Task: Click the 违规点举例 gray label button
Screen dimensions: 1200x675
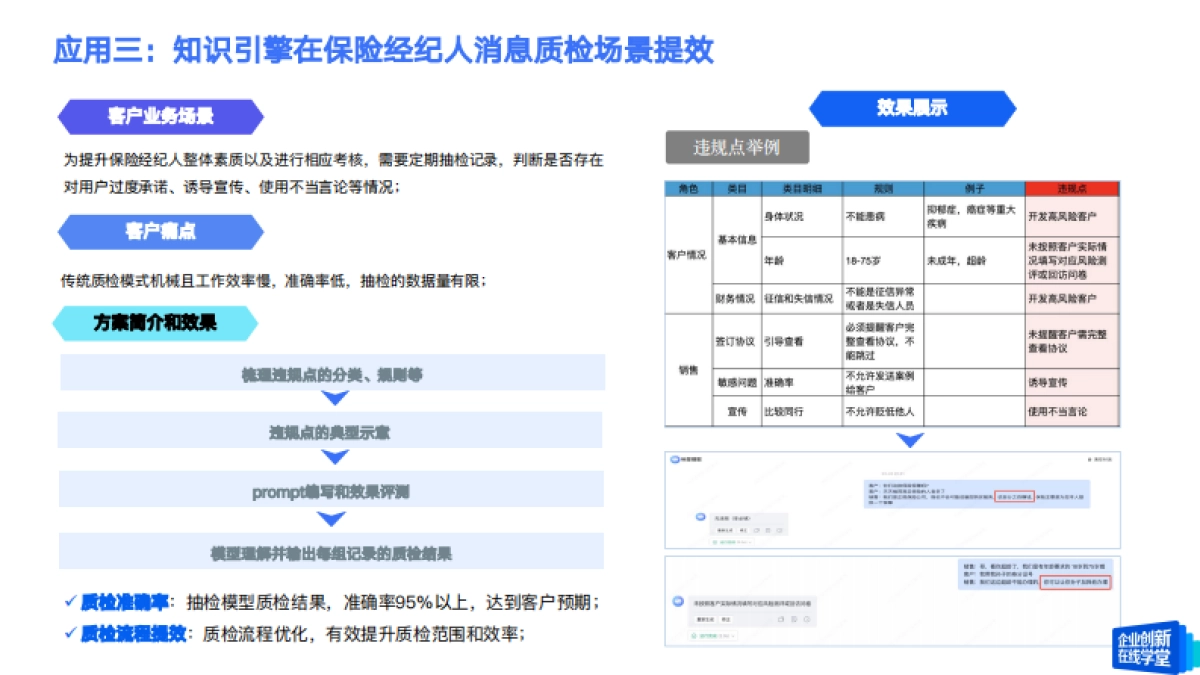Action: 739,147
